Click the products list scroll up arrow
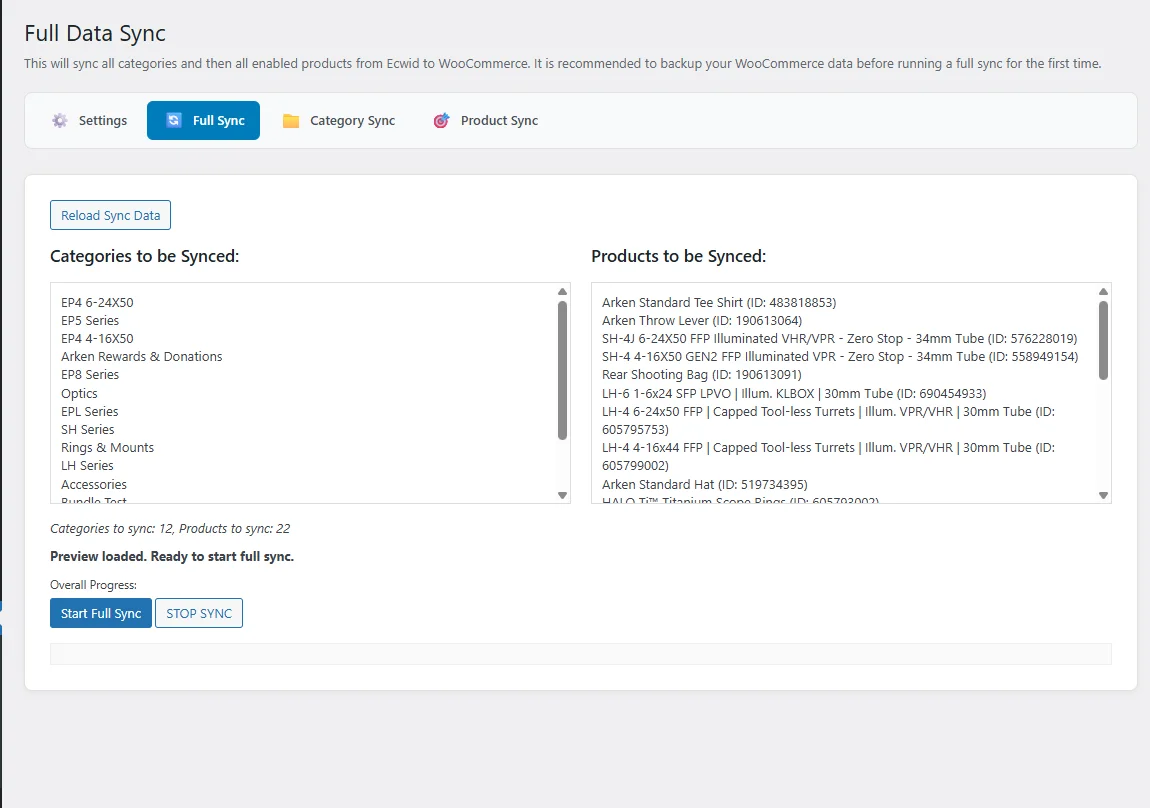This screenshot has width=1150, height=808. click(x=1103, y=292)
